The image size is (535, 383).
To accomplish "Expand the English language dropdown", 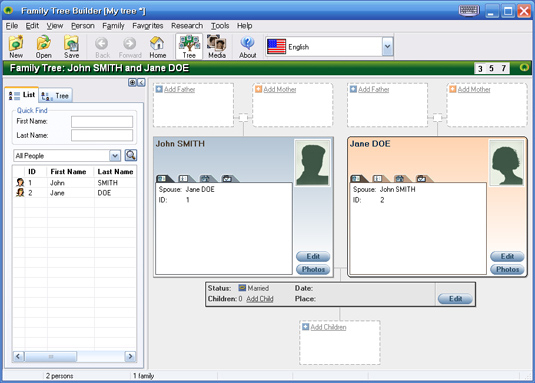I will point(387,47).
